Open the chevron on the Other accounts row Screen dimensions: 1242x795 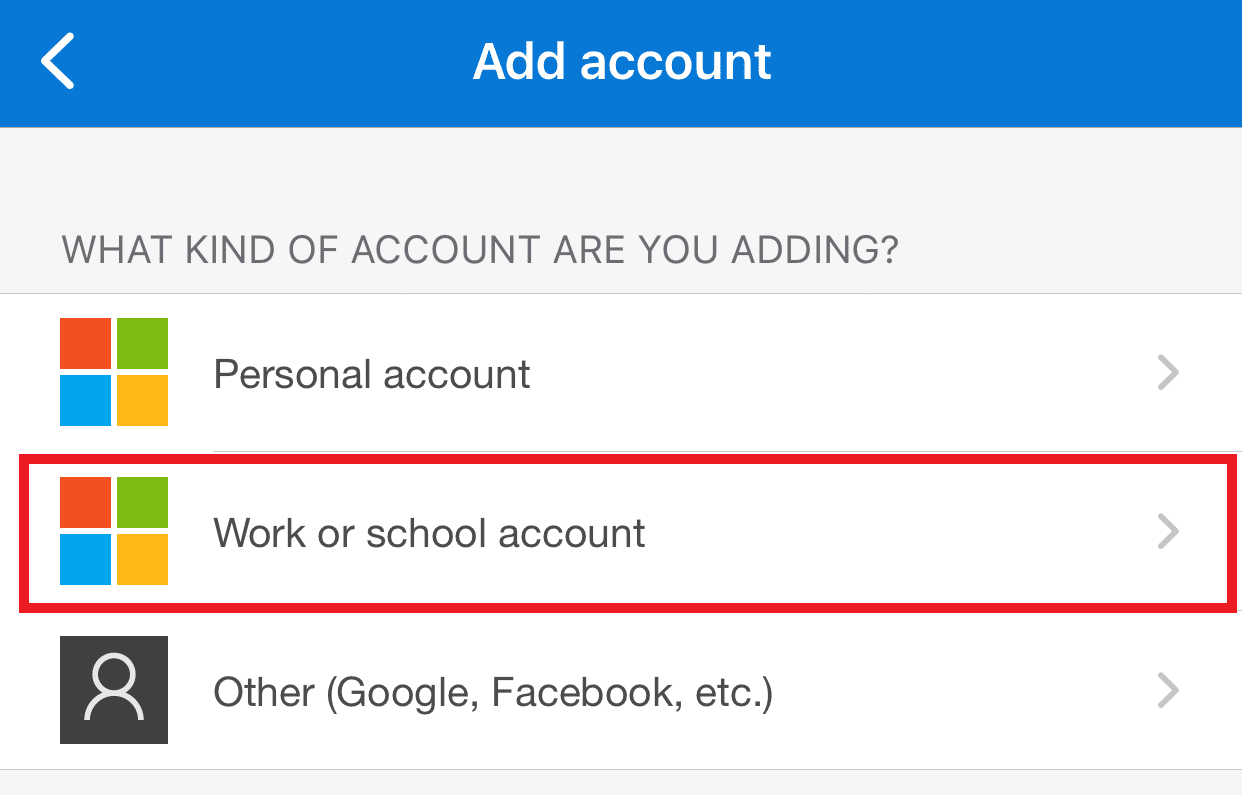point(1168,691)
